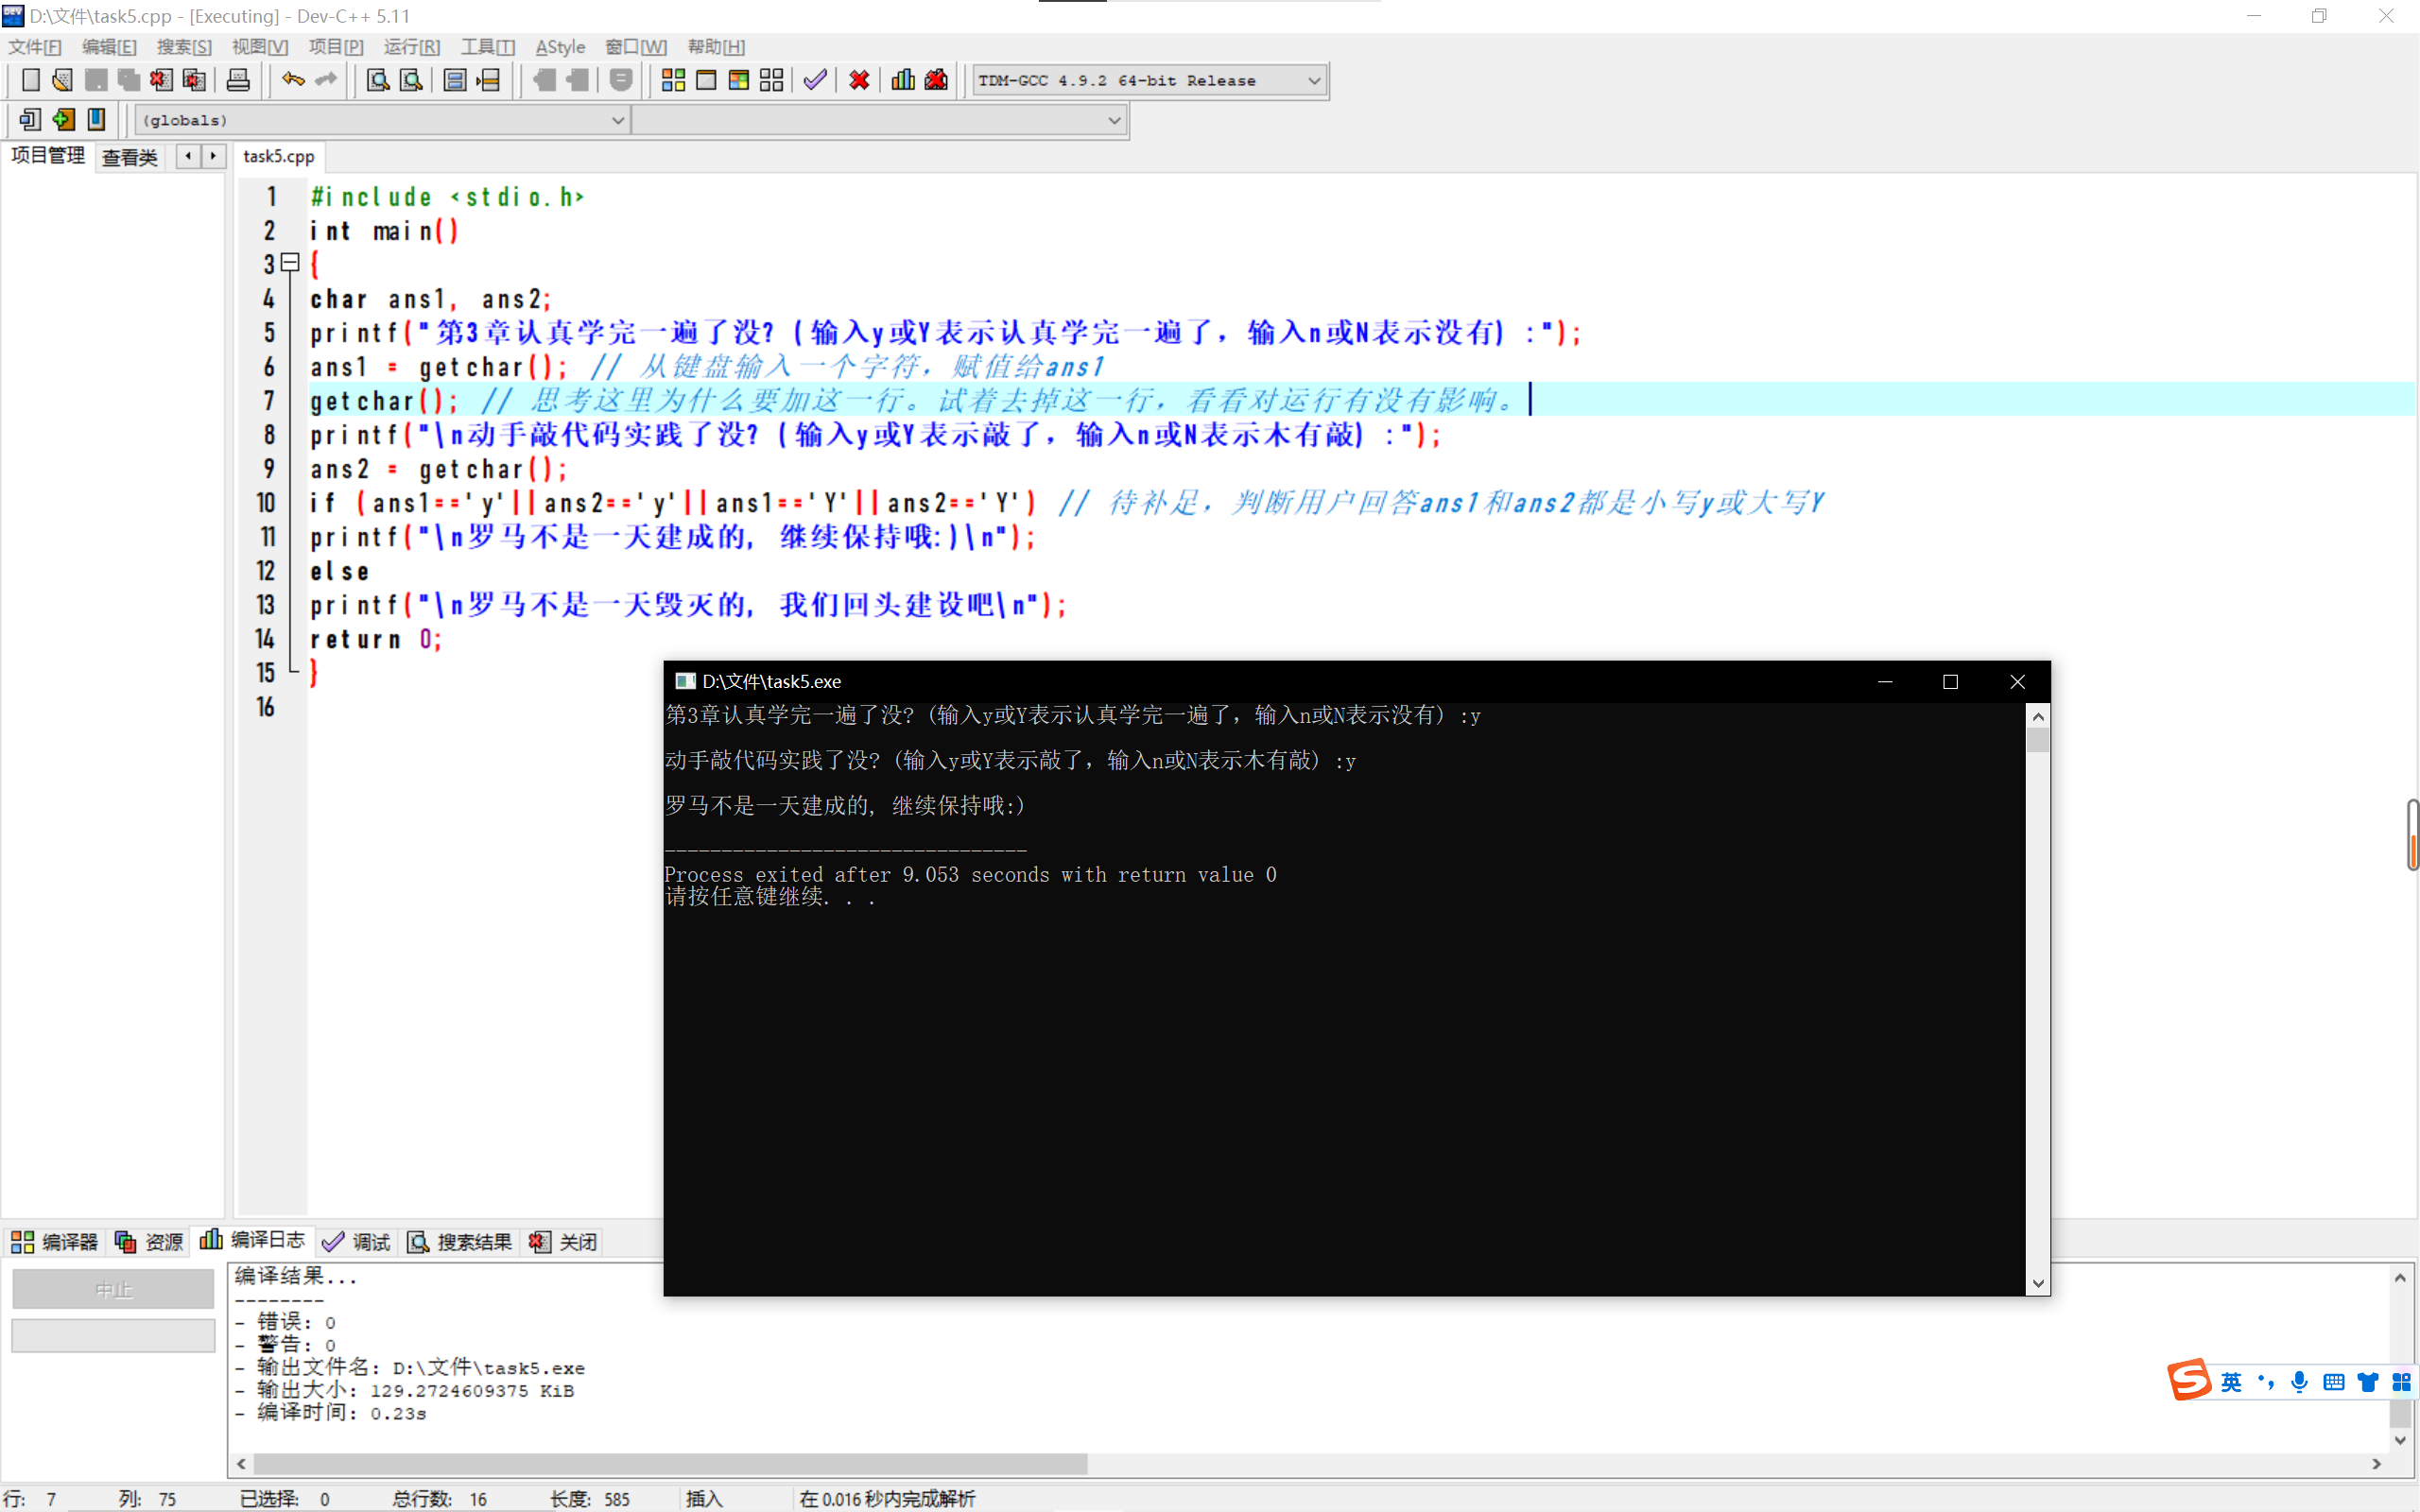
Task: Open the TDM-GCC compiler selection dropdown
Action: coord(1314,80)
